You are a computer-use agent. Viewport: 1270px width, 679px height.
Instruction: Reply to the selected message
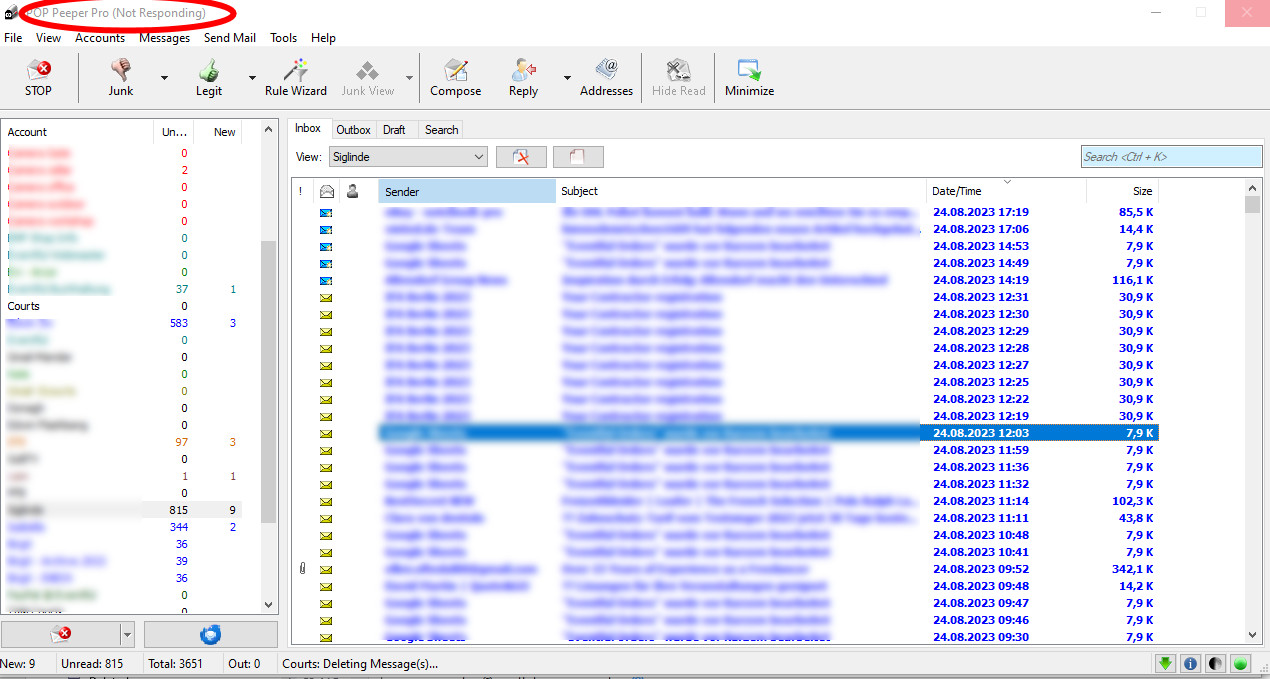point(523,78)
